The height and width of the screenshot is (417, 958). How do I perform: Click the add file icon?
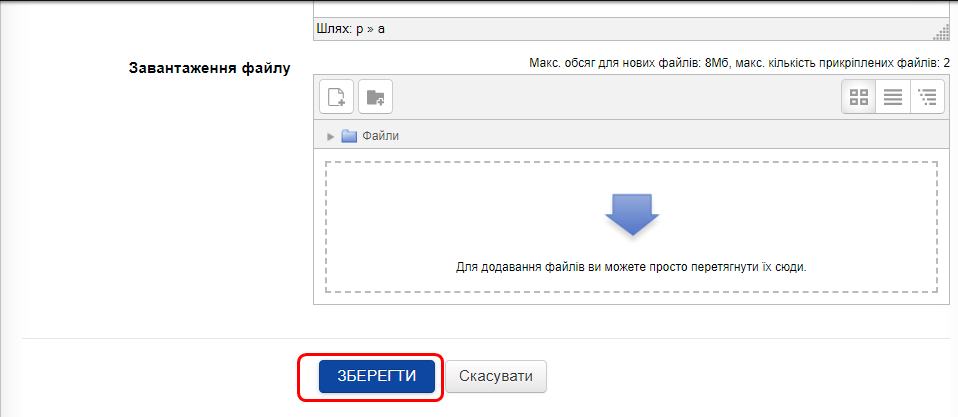pos(337,97)
